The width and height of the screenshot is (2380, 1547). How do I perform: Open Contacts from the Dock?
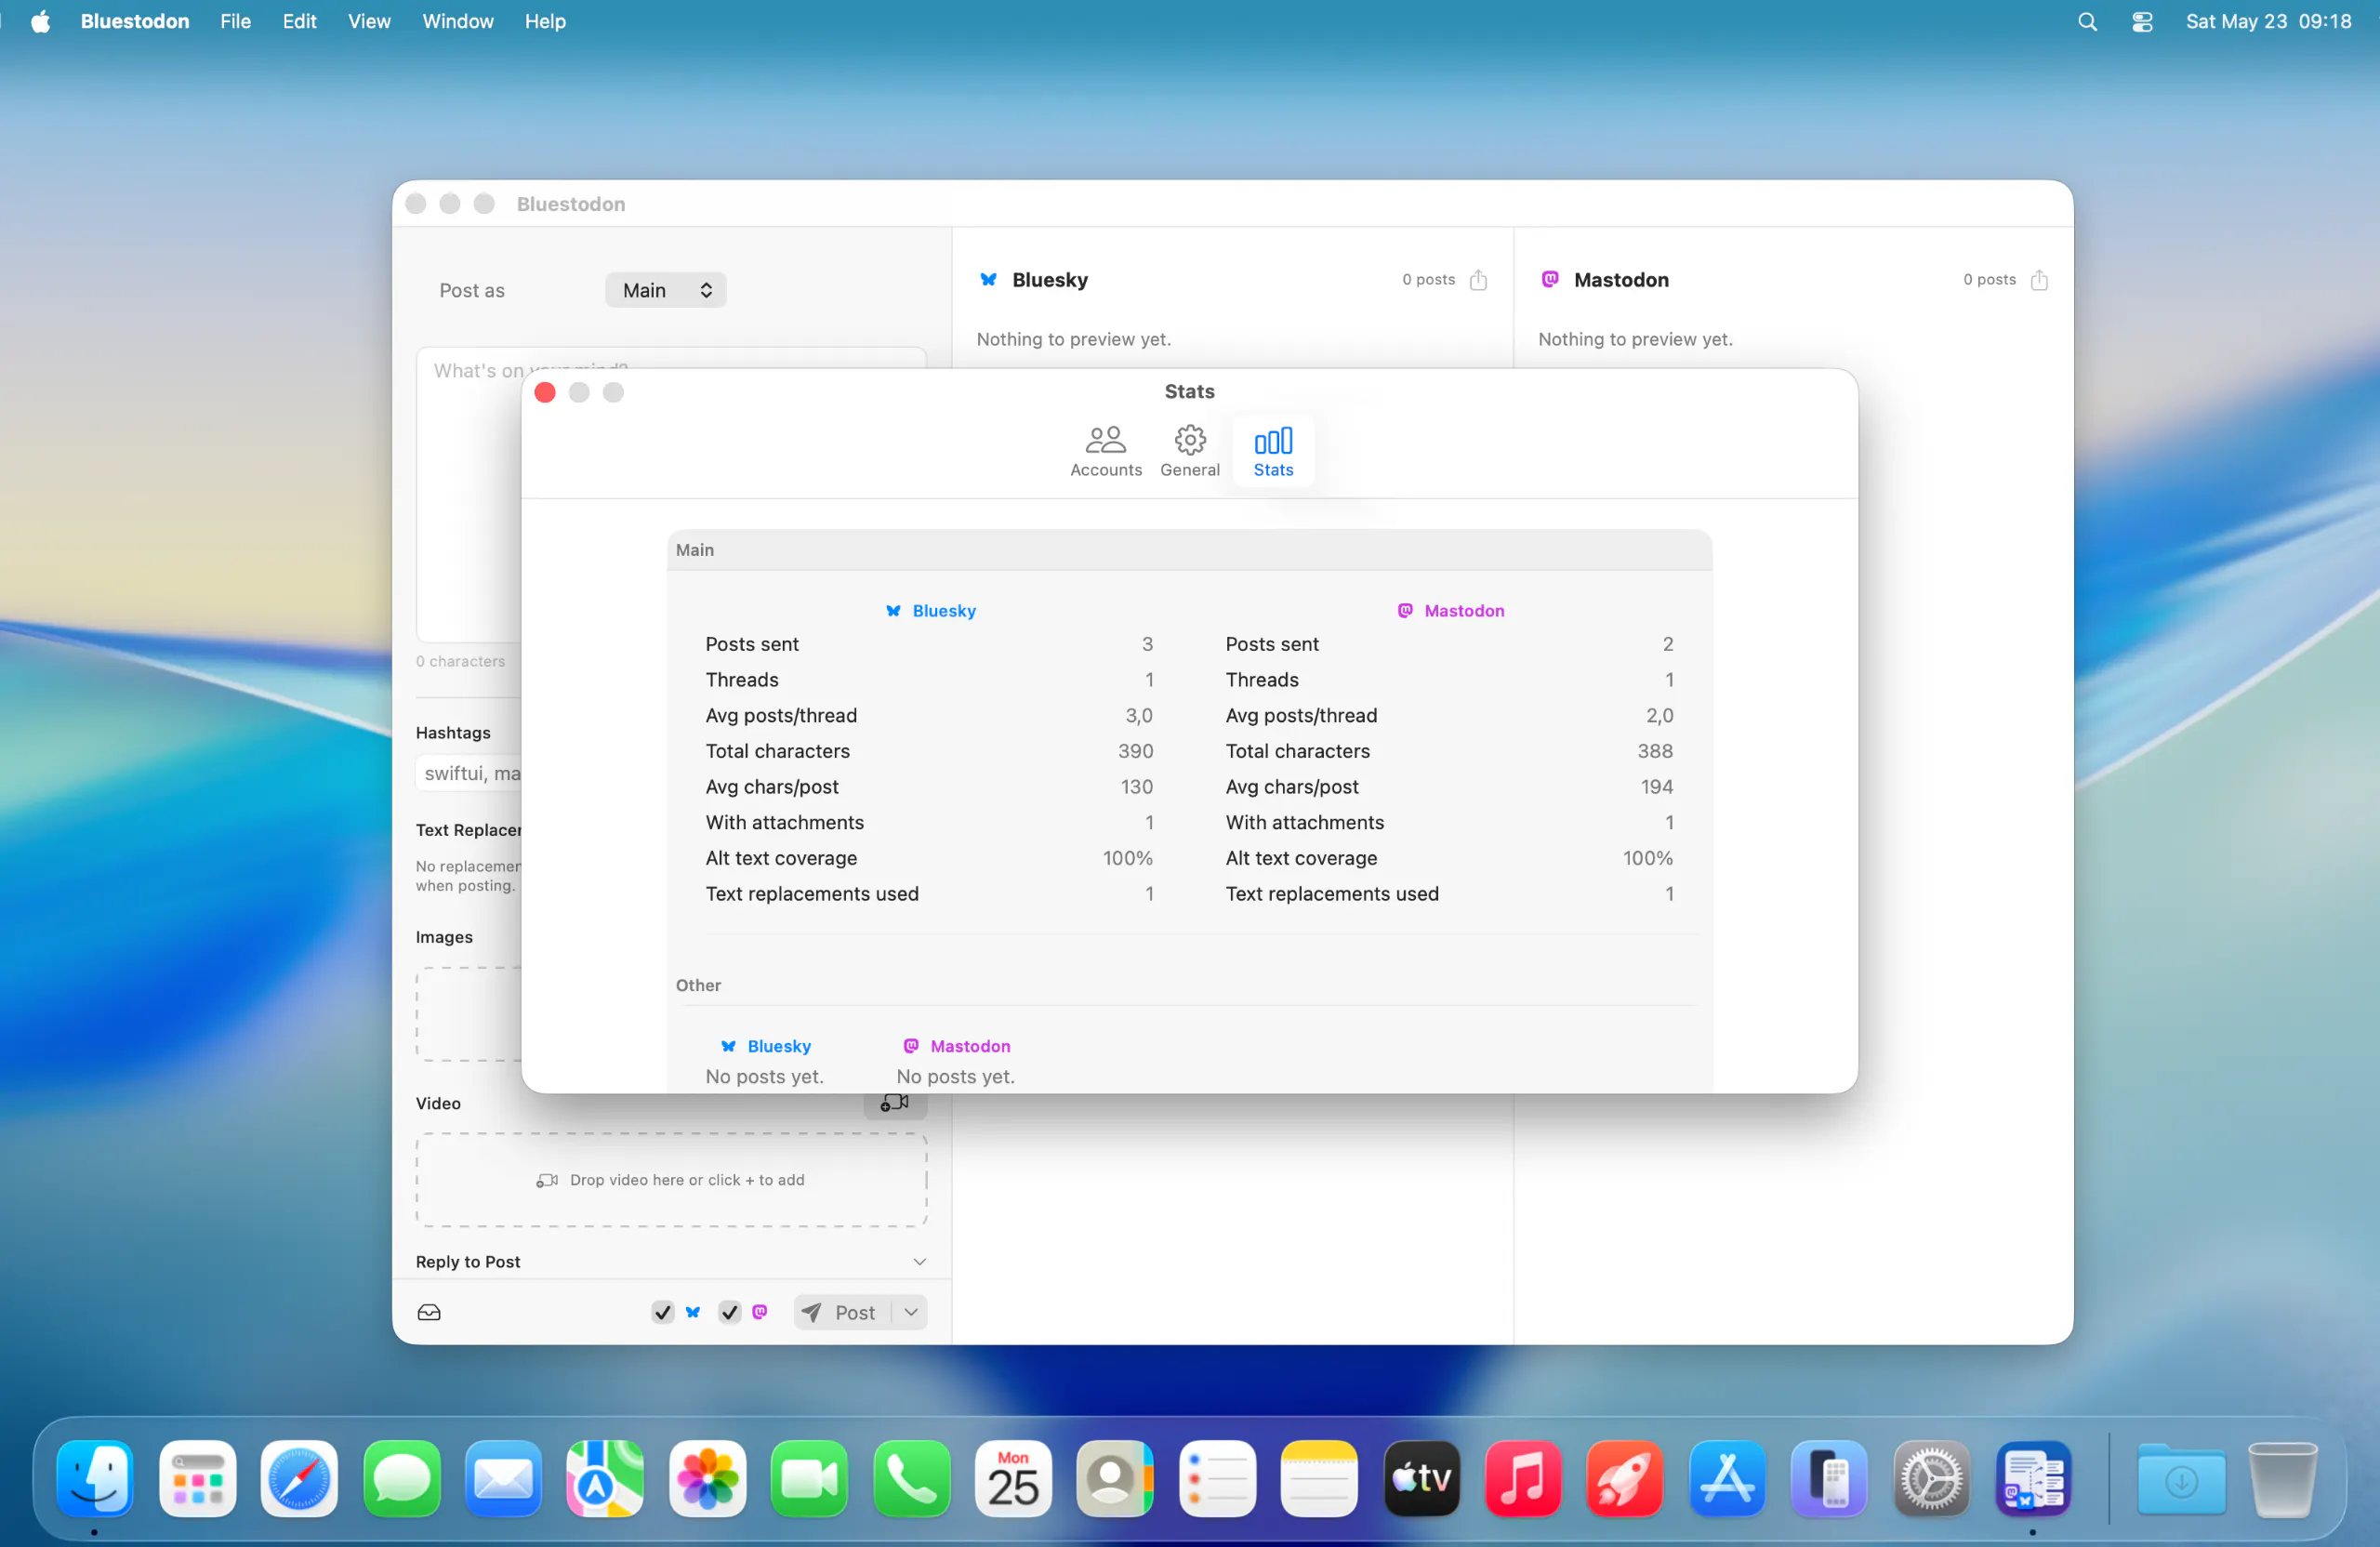pyautogui.click(x=1115, y=1478)
